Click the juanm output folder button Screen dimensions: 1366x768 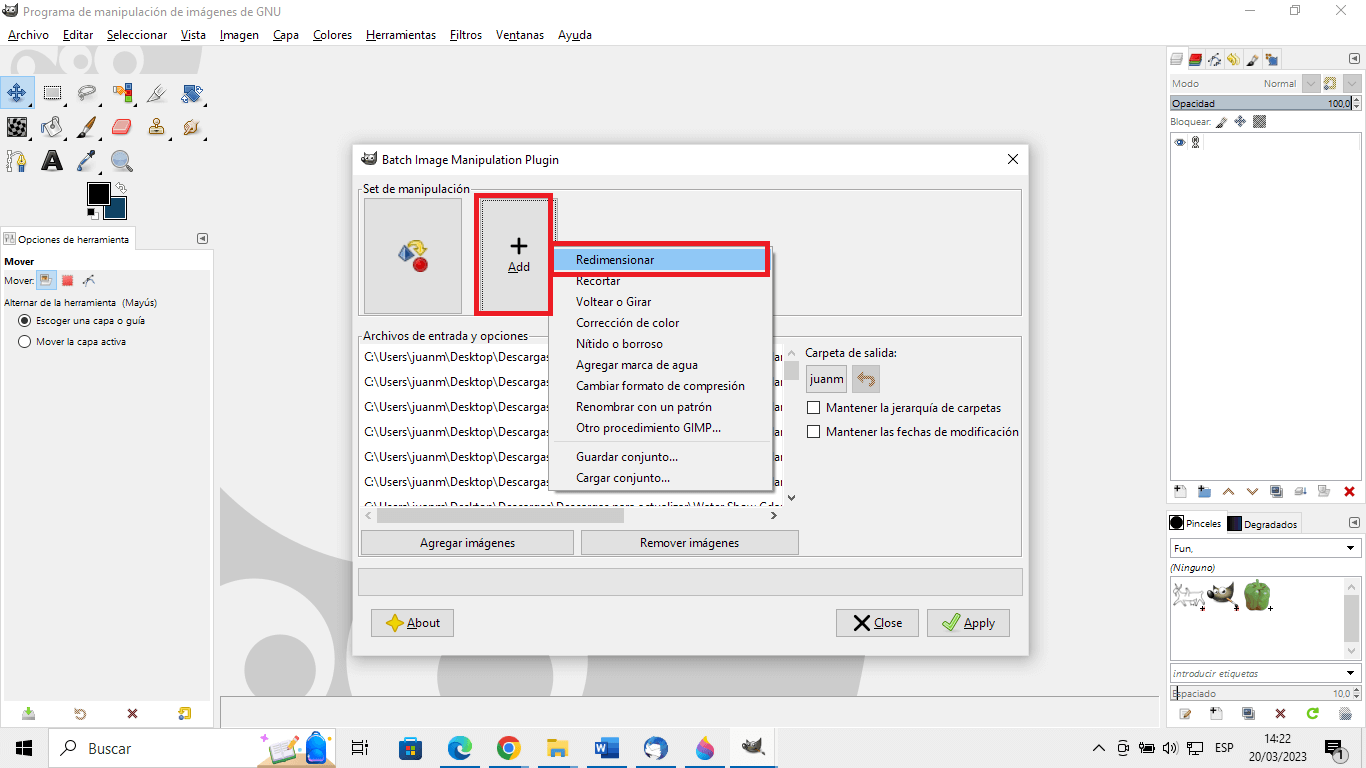(x=827, y=380)
